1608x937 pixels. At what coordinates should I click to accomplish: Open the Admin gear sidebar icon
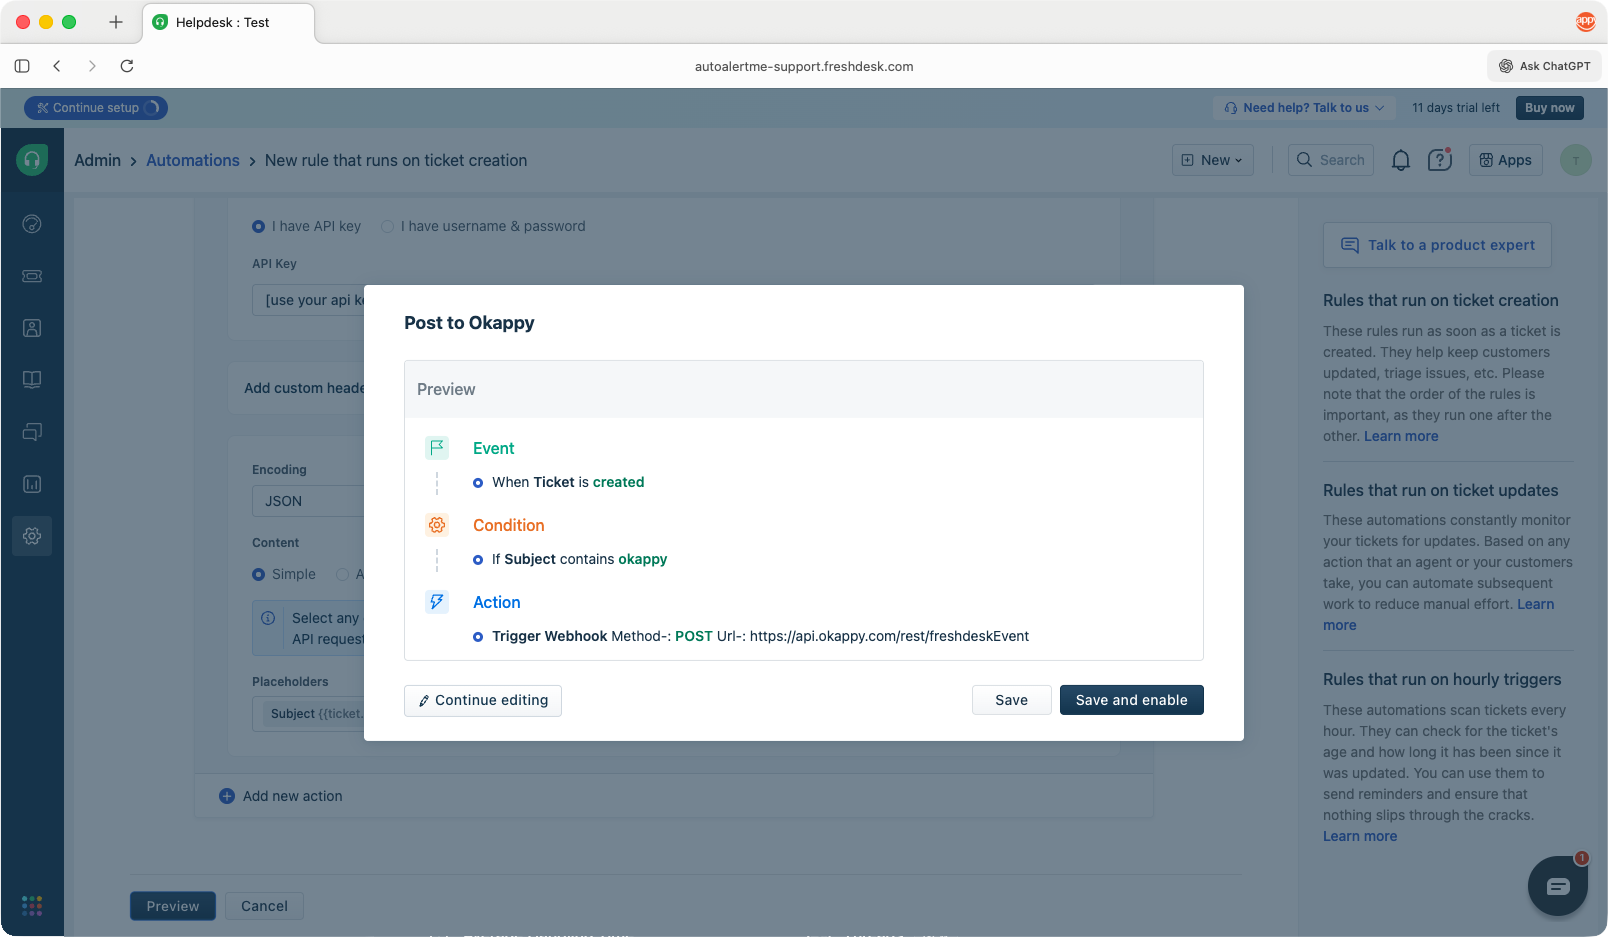coord(32,536)
